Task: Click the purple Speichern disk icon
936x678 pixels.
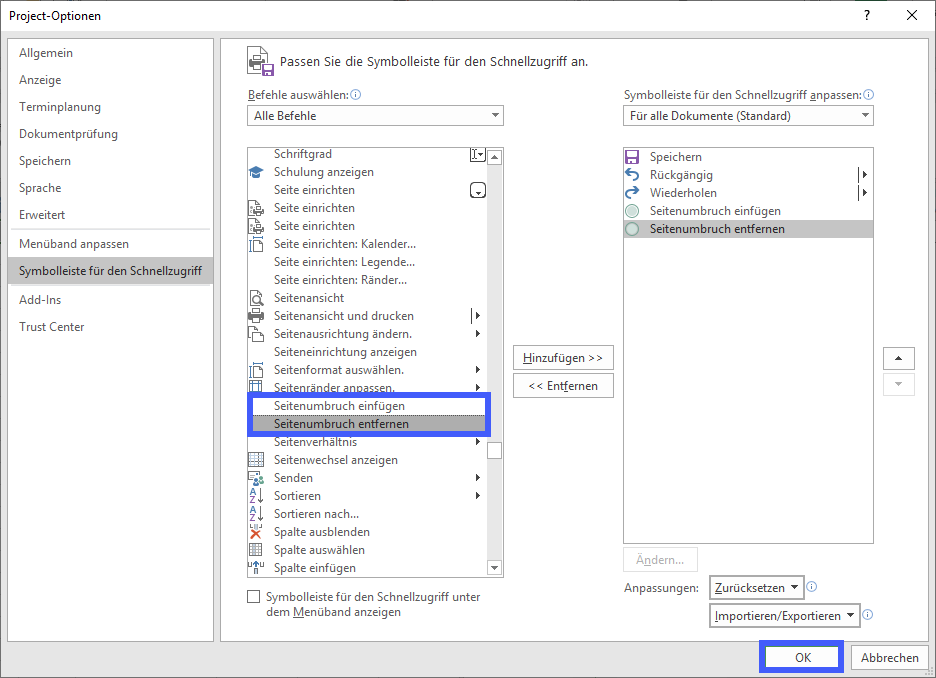Action: coord(632,157)
